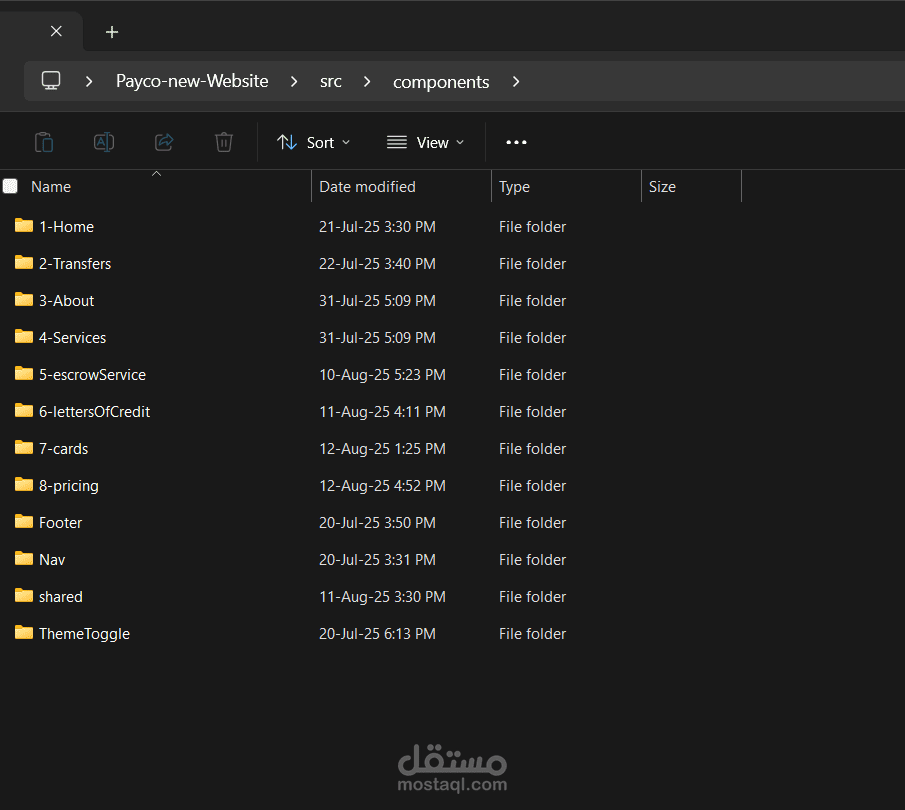Image resolution: width=905 pixels, height=810 pixels.
Task: Go to the src breadcrumb folder
Action: click(x=330, y=81)
